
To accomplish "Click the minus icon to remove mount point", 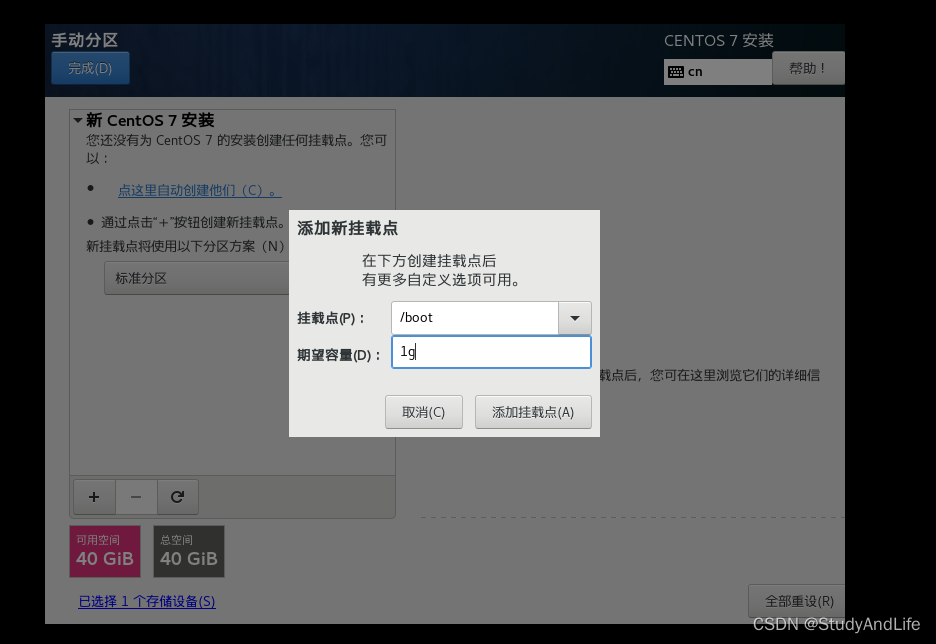I will pos(136,497).
